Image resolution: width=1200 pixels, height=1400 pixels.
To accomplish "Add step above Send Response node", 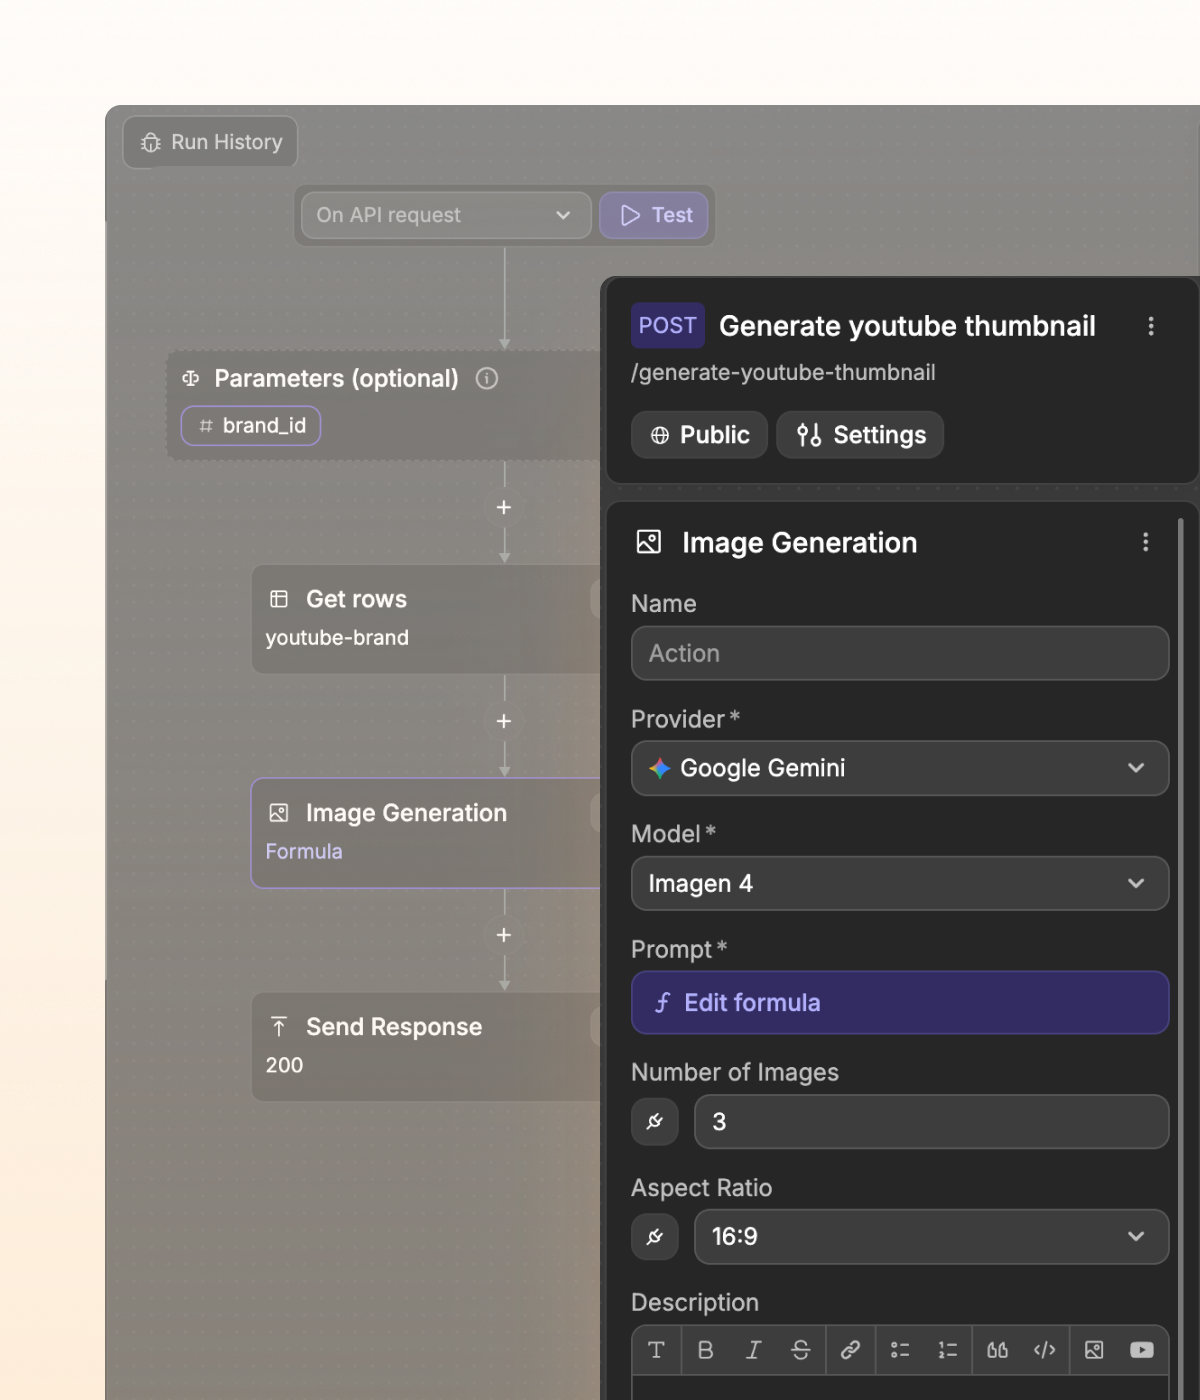I will 504,935.
